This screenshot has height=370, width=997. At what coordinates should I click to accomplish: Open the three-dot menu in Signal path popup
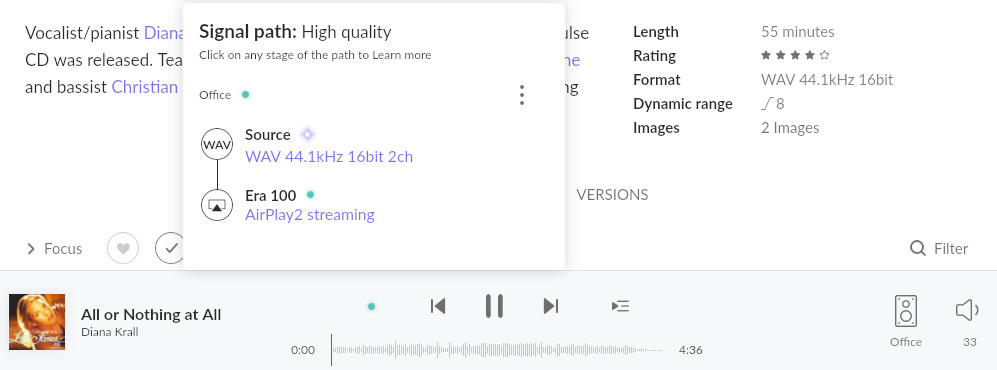point(521,95)
